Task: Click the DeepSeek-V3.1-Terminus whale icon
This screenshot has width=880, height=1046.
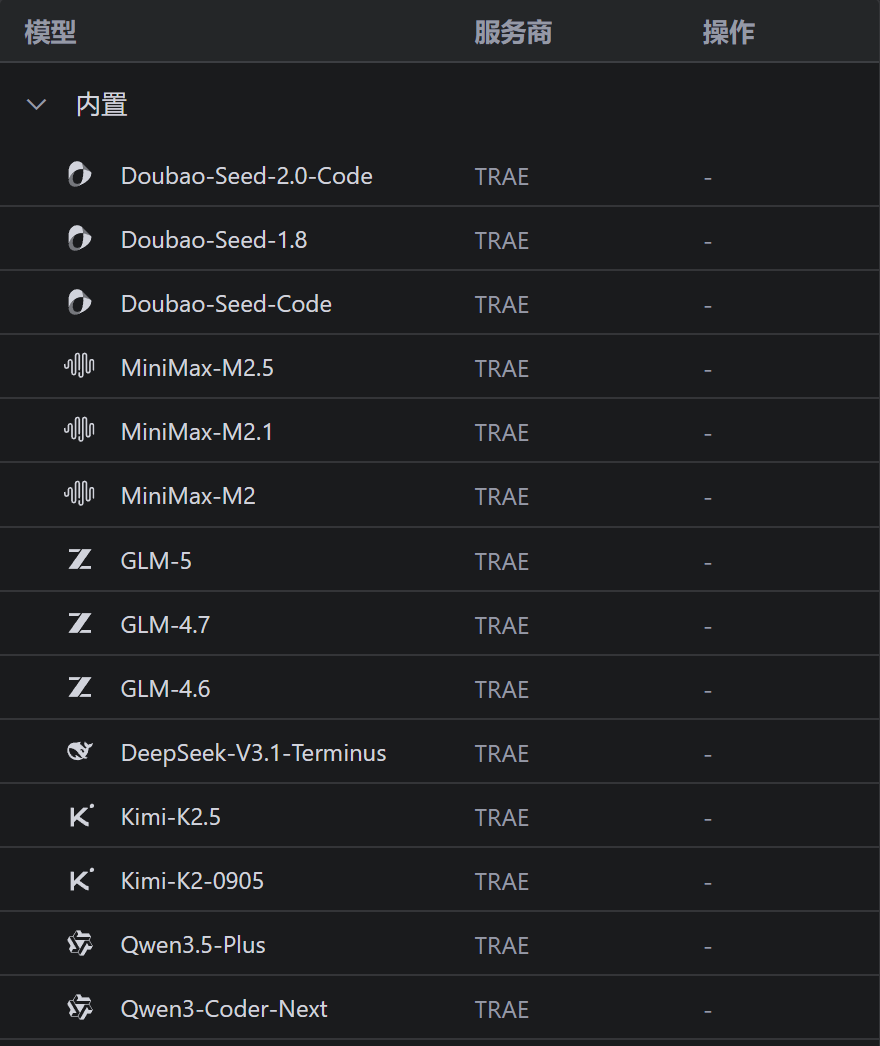Action: [80, 751]
